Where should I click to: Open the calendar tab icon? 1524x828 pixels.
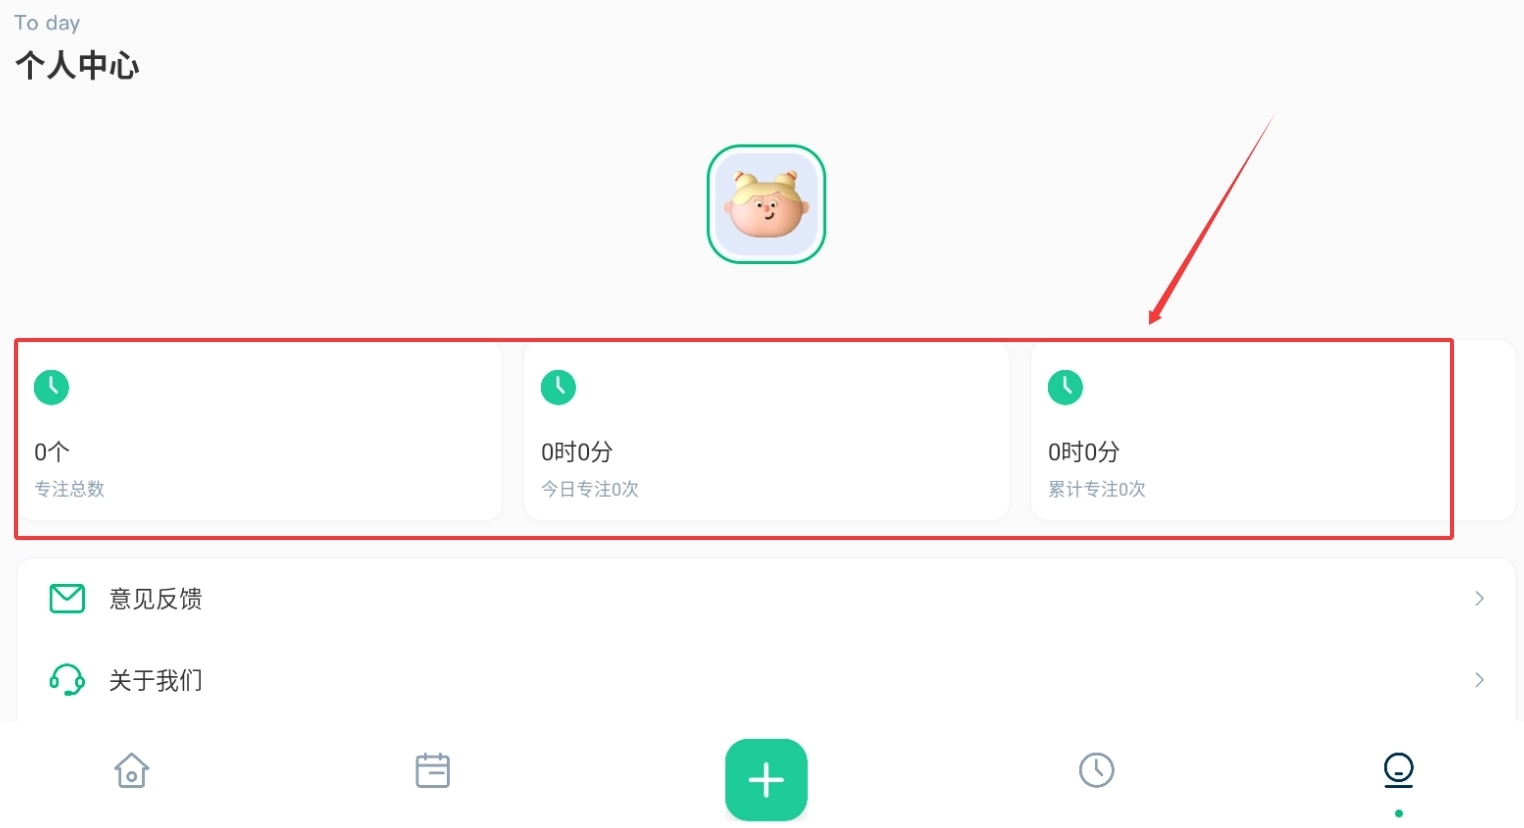(432, 770)
